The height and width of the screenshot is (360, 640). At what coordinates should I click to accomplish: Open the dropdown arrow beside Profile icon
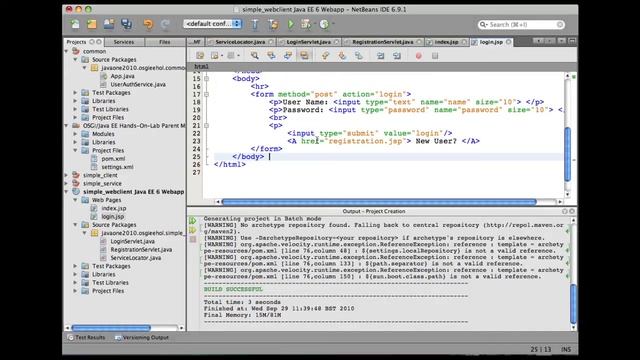click(x=333, y=24)
